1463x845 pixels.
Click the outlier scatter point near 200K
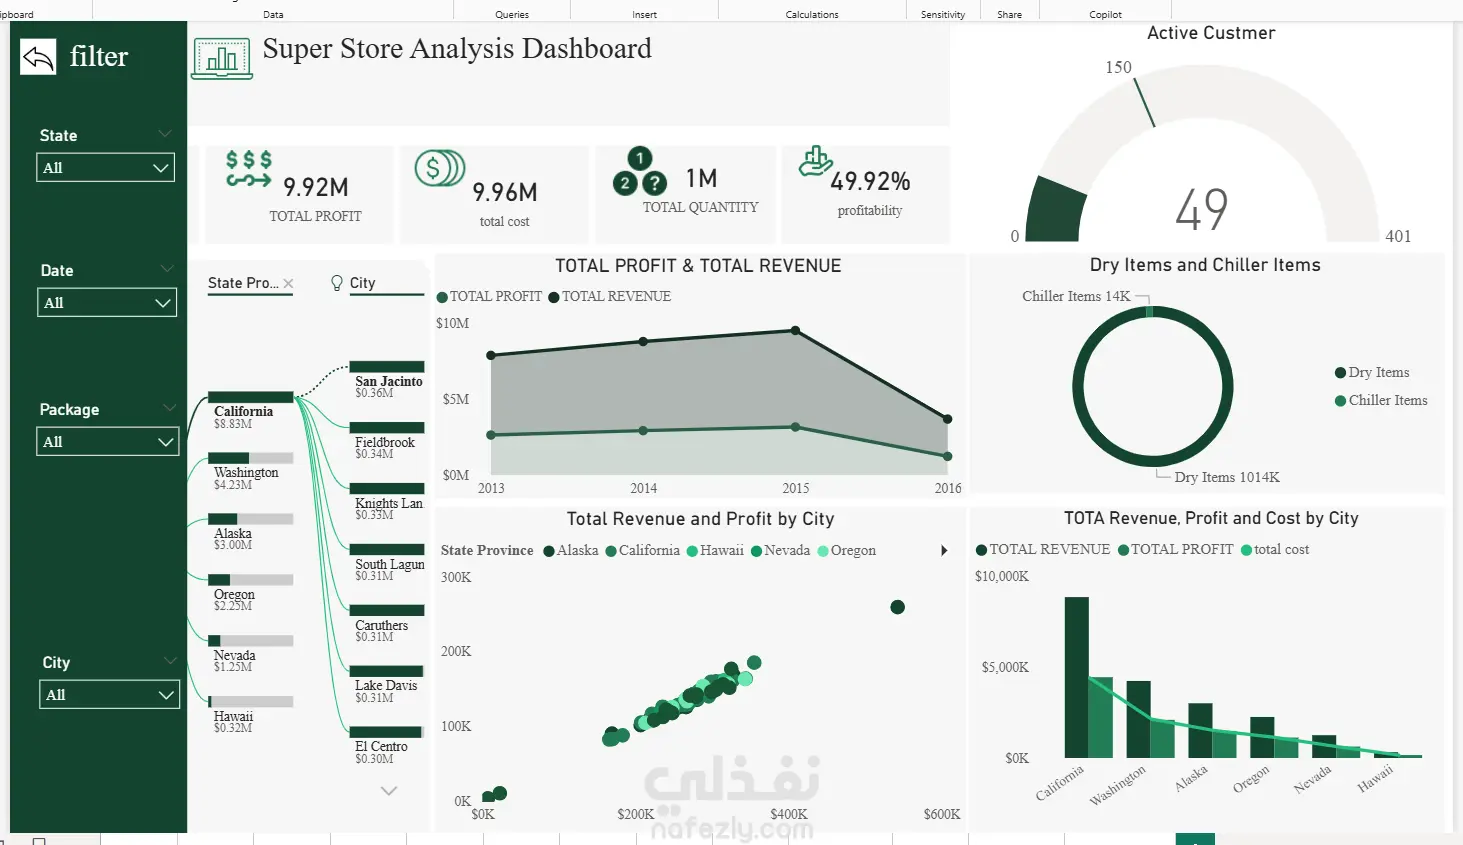pos(898,607)
